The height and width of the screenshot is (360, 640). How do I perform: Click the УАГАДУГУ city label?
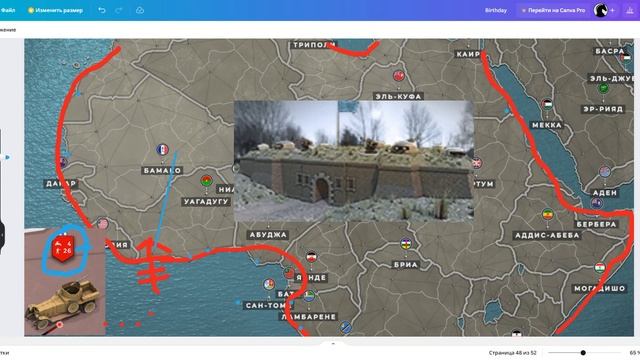206,201
